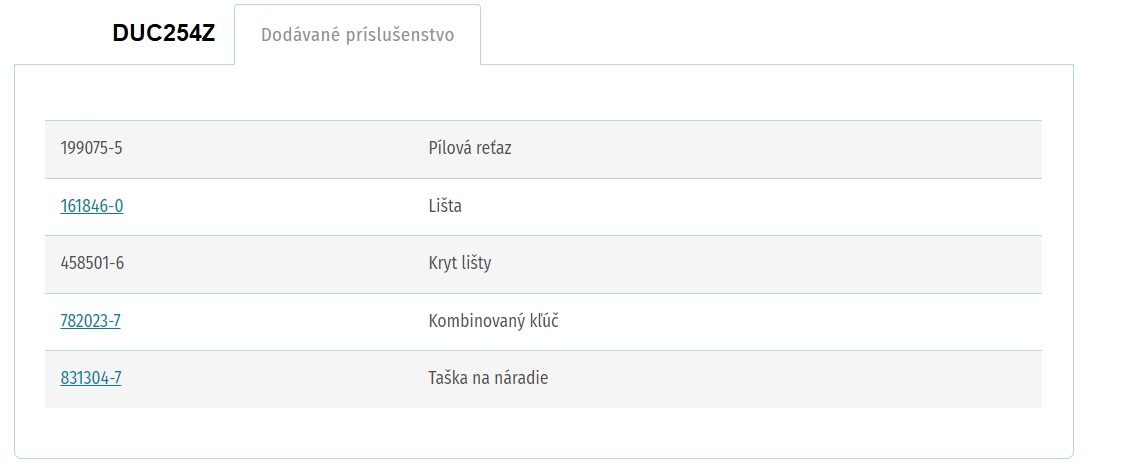
Task: Click the Kryt lišty accessory name
Action: click(460, 264)
